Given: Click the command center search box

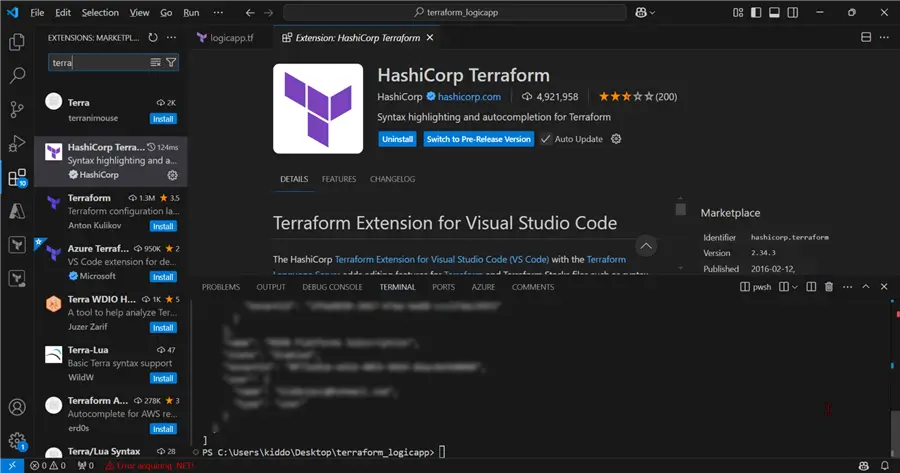Looking at the screenshot, I should pyautogui.click(x=455, y=12).
